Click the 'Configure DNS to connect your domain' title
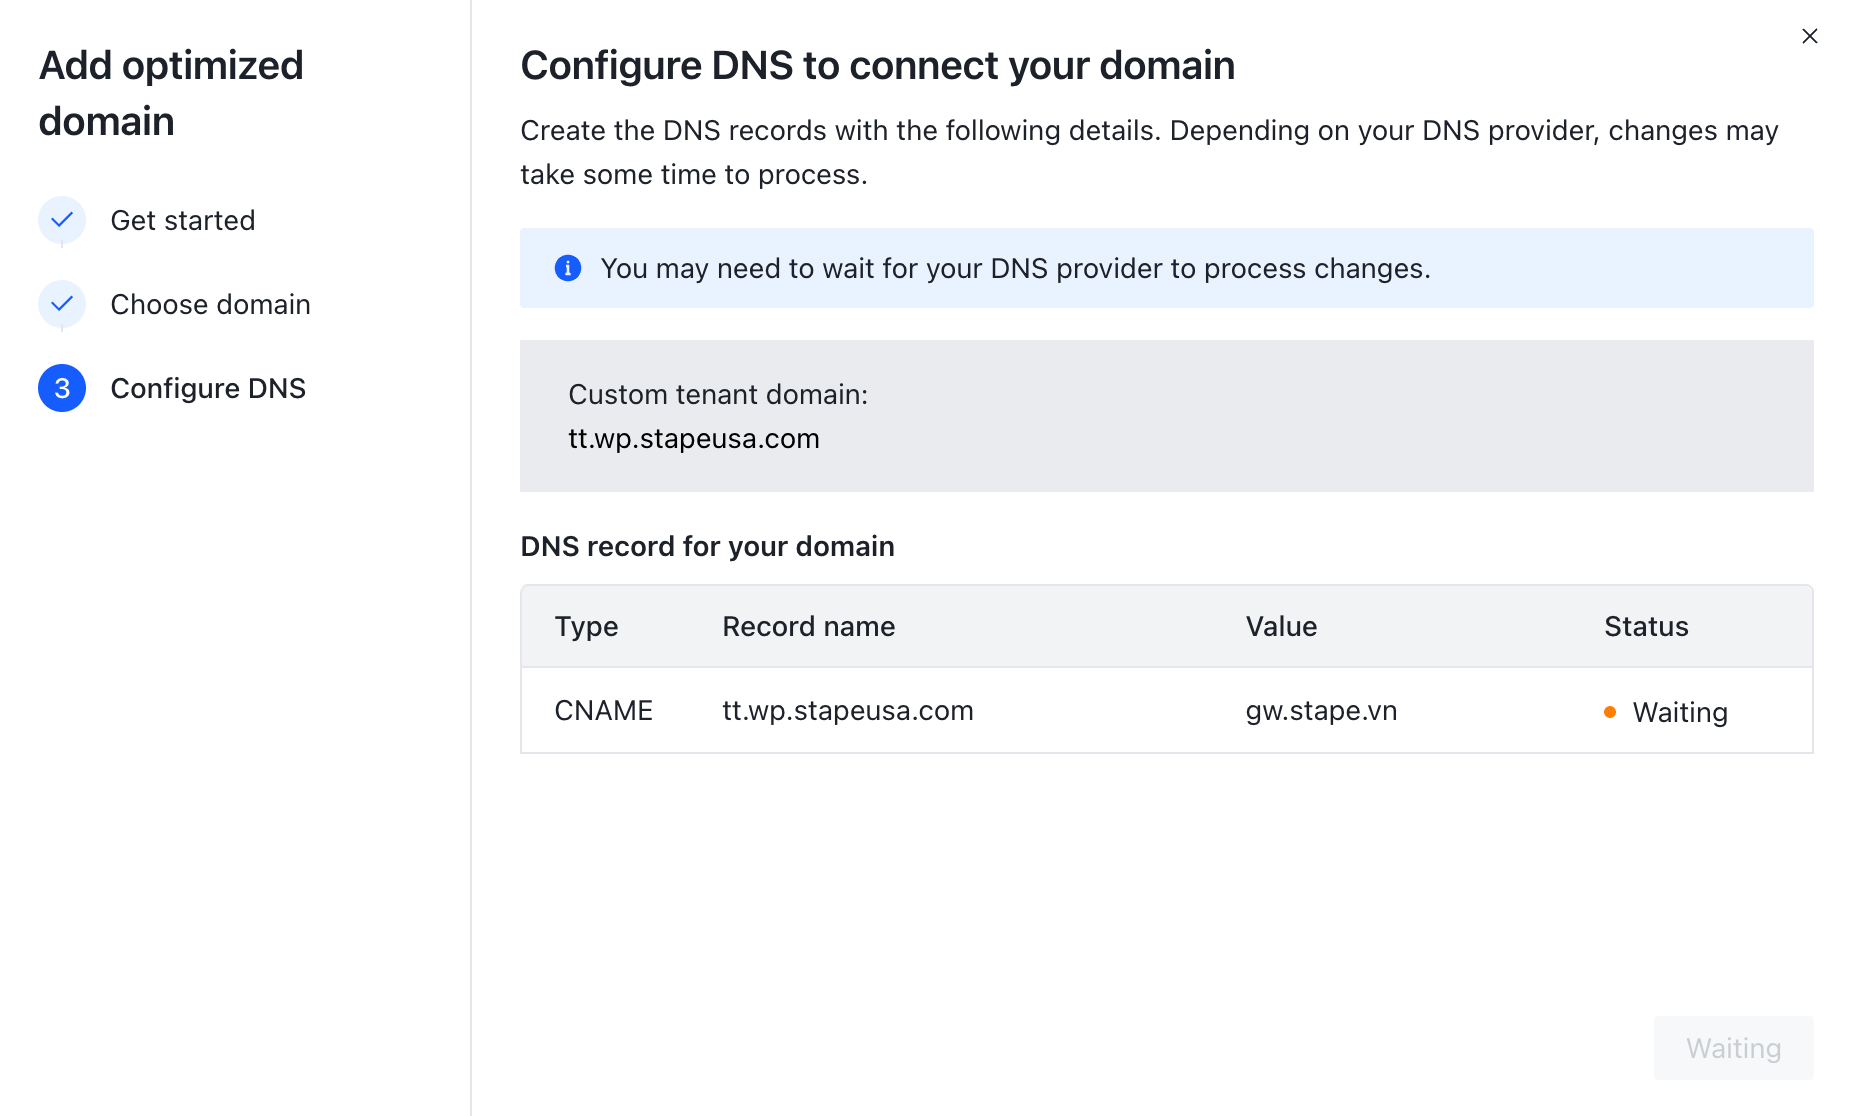 [878, 66]
